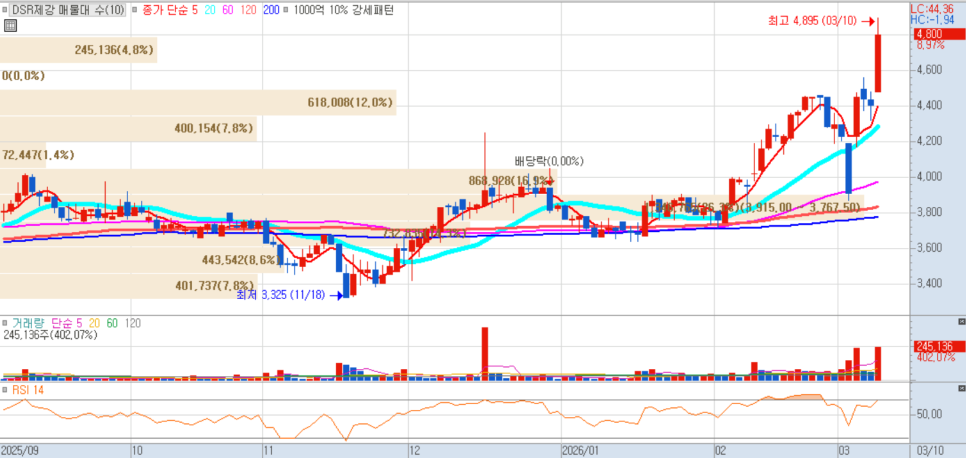Click the 3,800 price axis label
This screenshot has width=966, height=458.
pyautogui.click(x=929, y=213)
